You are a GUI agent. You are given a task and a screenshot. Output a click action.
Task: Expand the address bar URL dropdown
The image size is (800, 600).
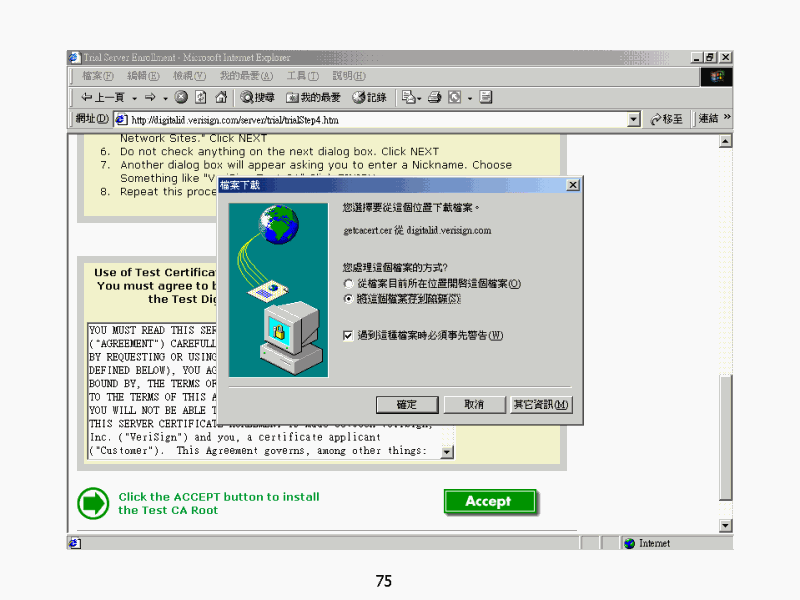point(633,119)
